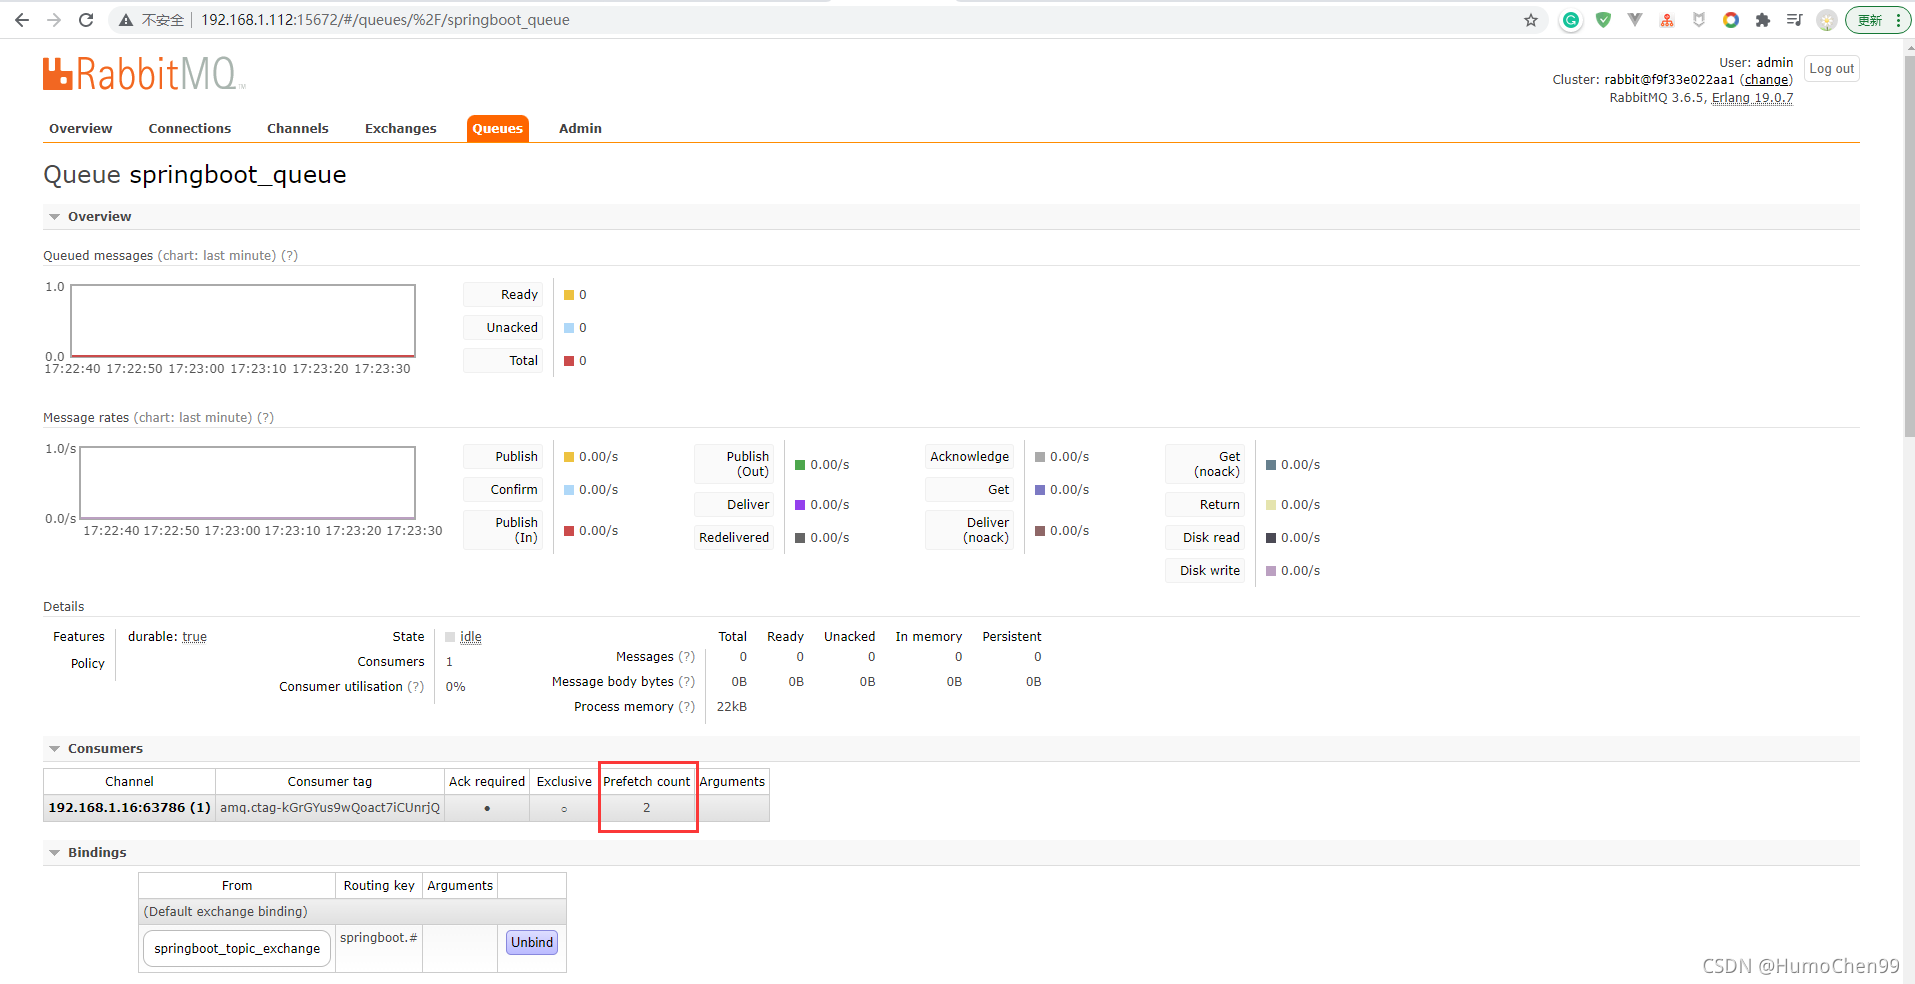Screen dimensions: 1915x984
Task: Click the Prefetch count column header
Action: tap(646, 782)
